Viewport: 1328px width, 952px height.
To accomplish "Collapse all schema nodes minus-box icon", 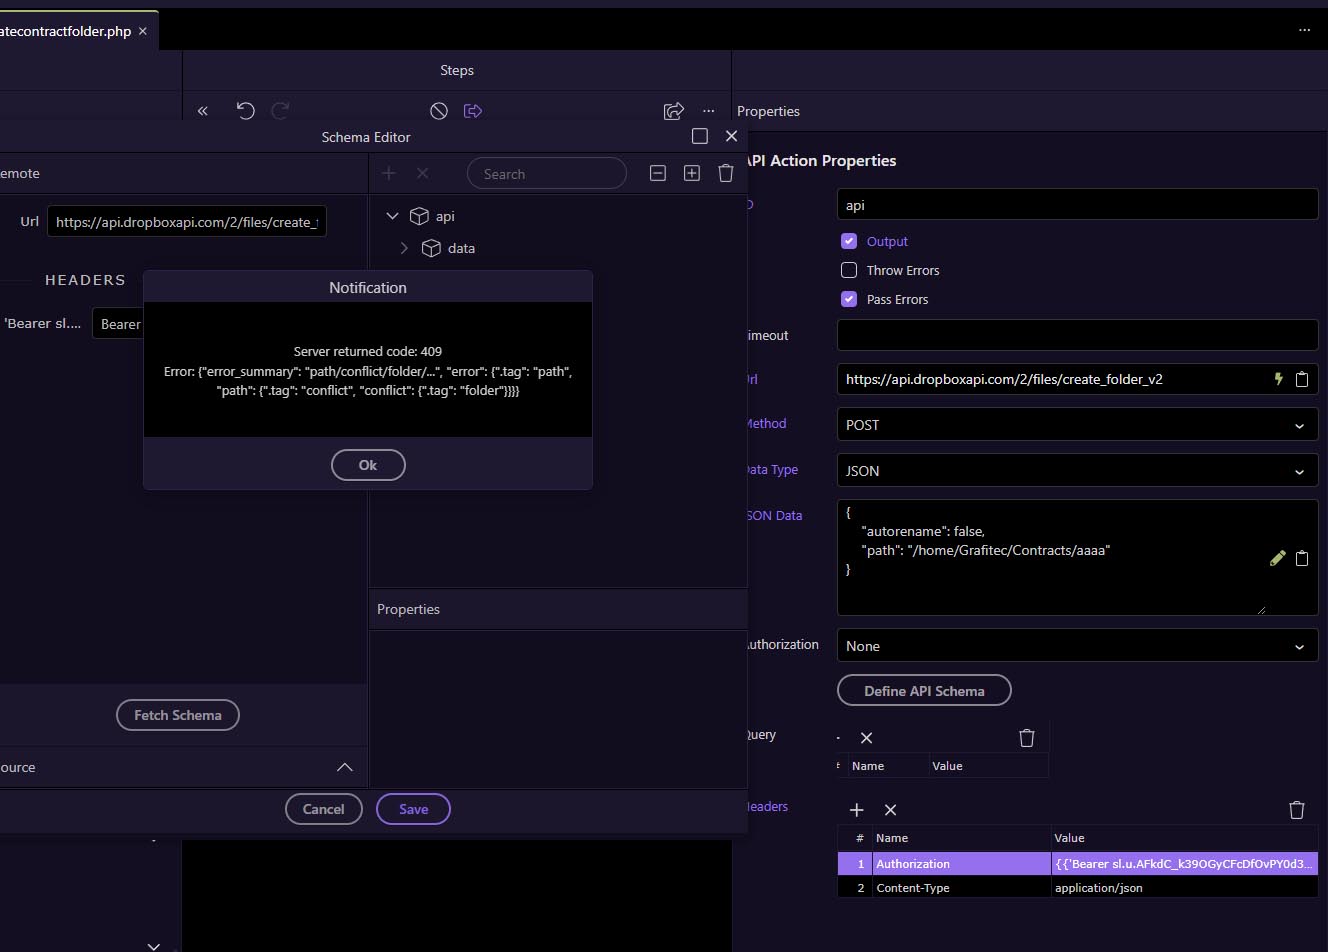I will point(658,173).
